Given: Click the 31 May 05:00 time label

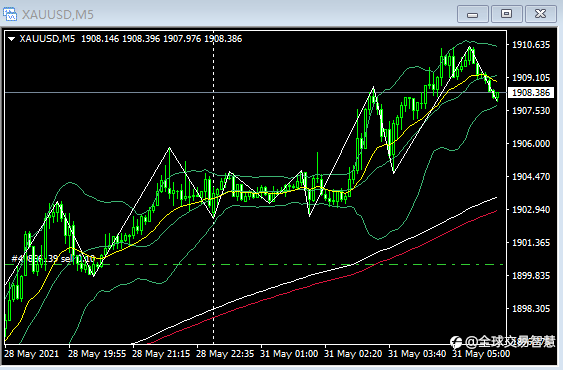Looking at the screenshot, I should pos(481,354).
